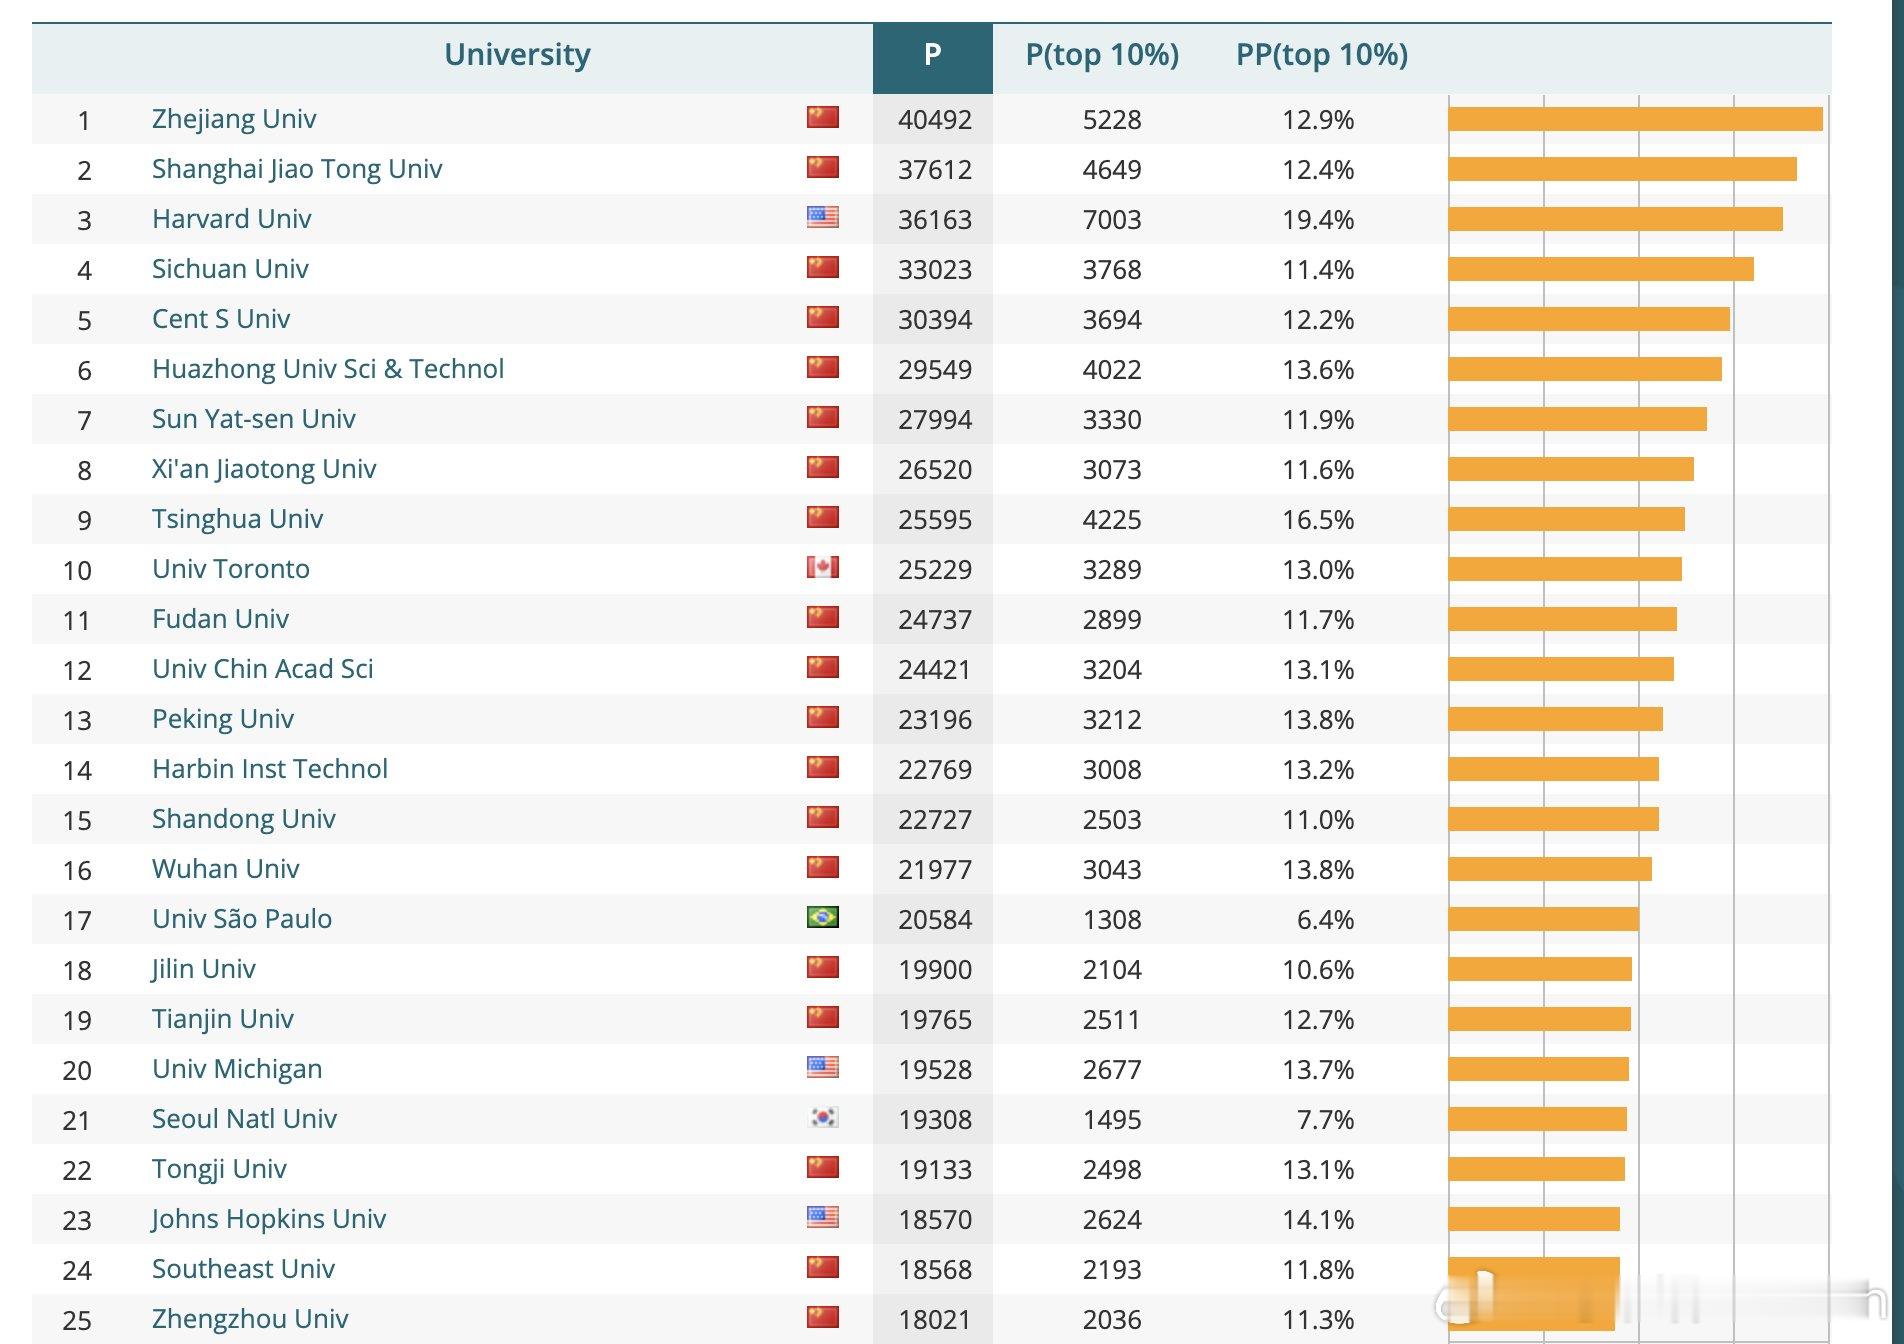
Task: Click the P(top 10%) value 4022
Action: point(1112,370)
